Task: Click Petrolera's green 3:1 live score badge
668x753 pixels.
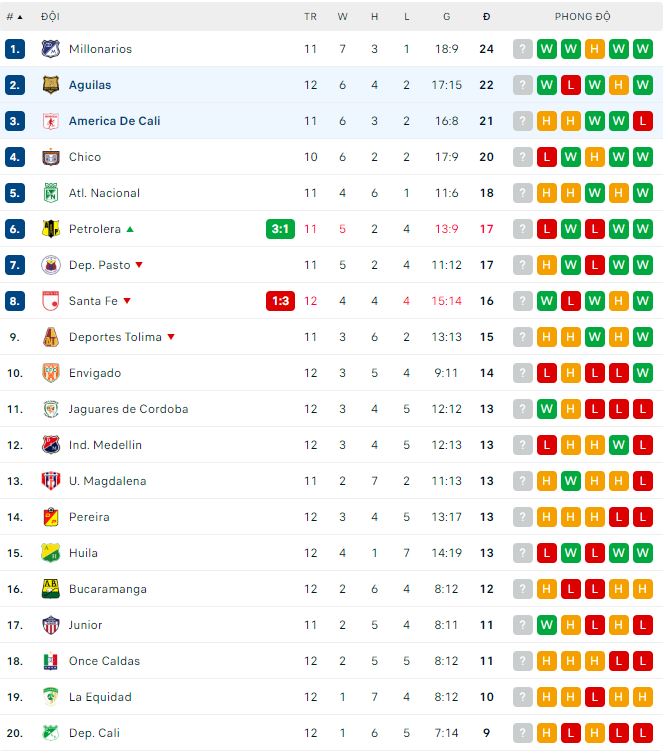Action: [280, 229]
